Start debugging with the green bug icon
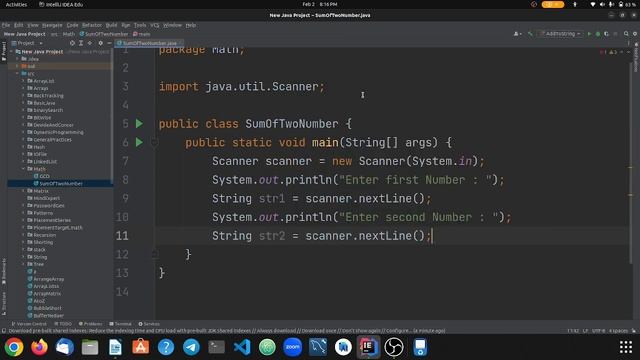The image size is (640, 360). coord(598,34)
